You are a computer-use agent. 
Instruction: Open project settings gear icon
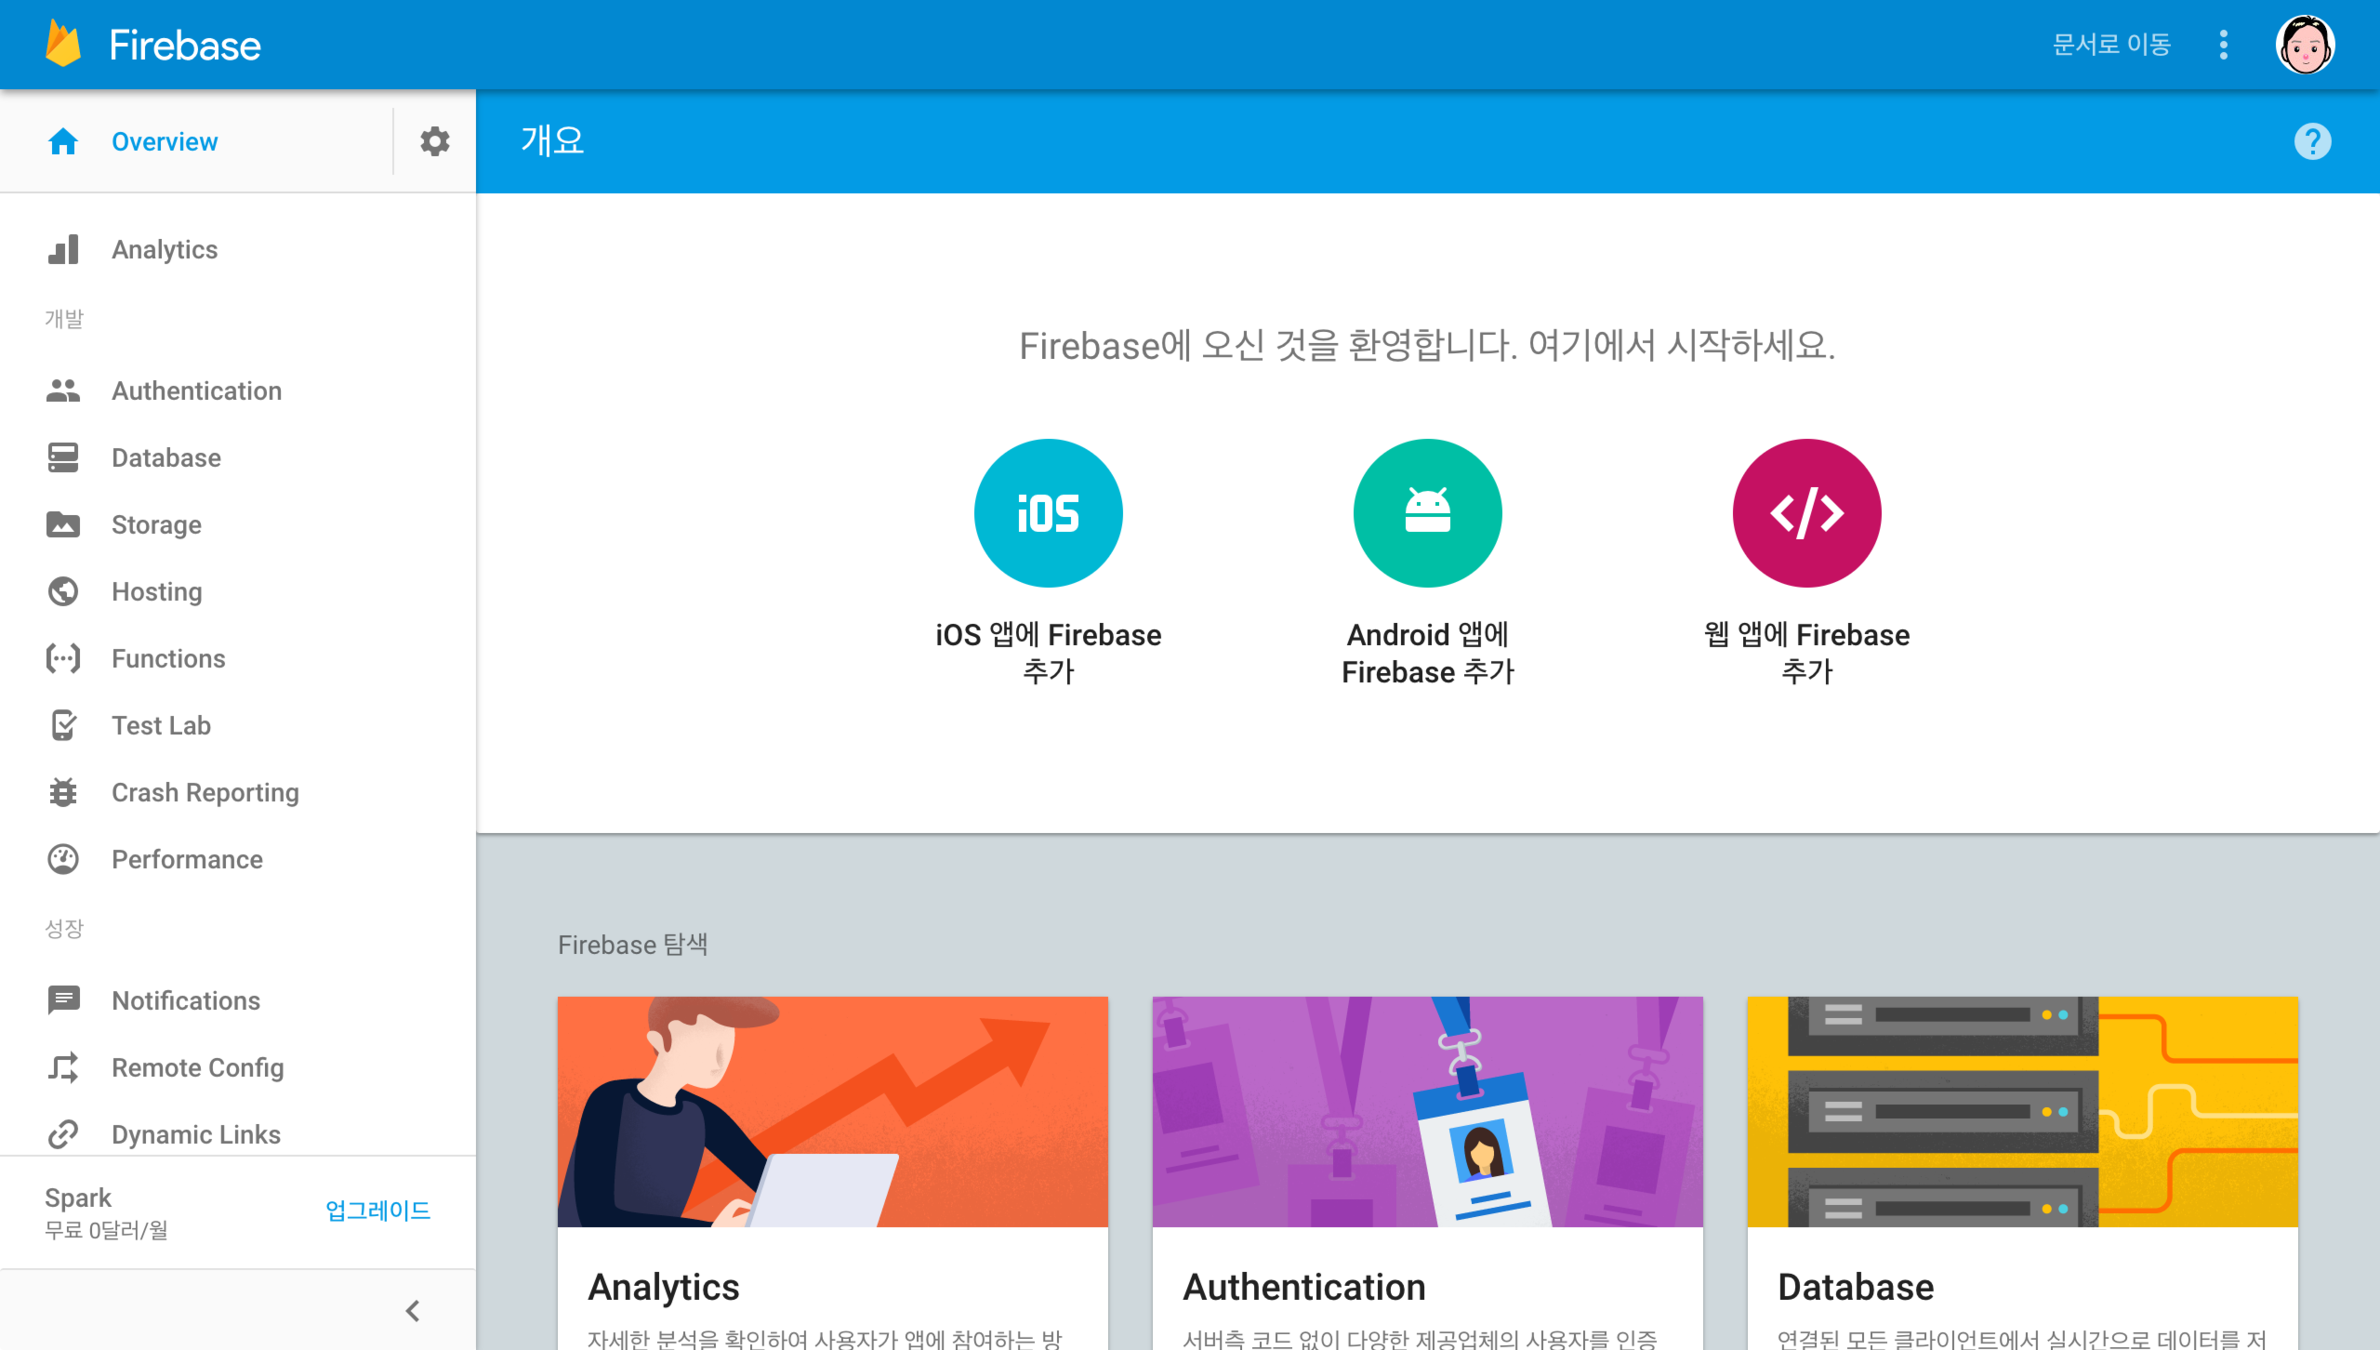[434, 141]
